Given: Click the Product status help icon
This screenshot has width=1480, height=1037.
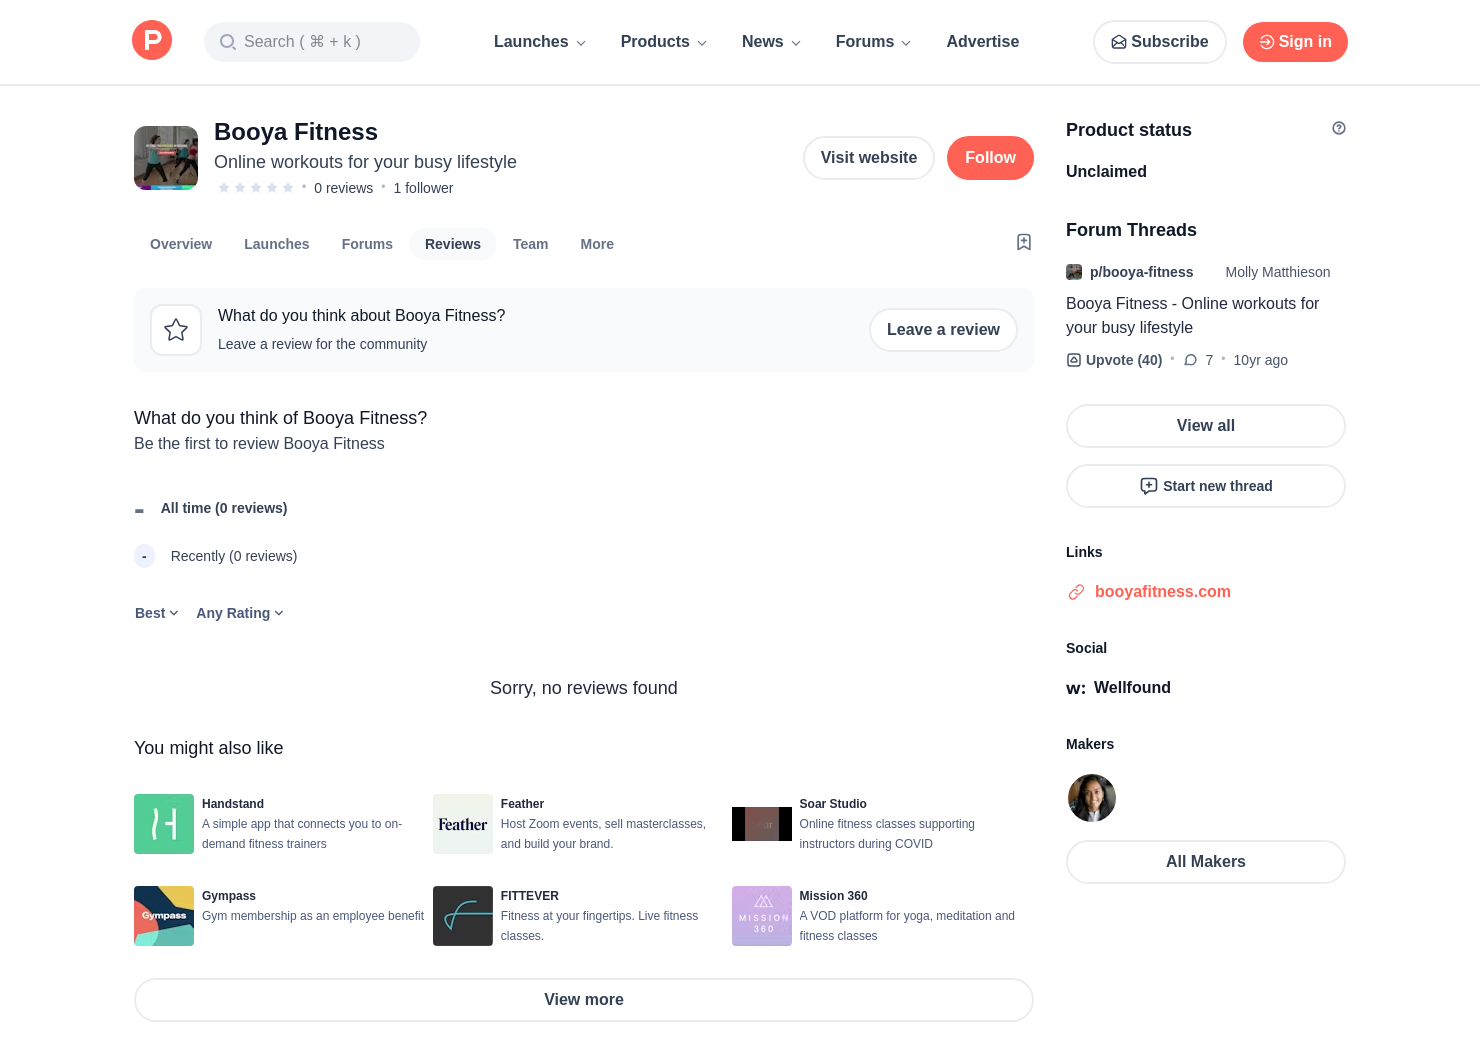Looking at the screenshot, I should [1338, 128].
